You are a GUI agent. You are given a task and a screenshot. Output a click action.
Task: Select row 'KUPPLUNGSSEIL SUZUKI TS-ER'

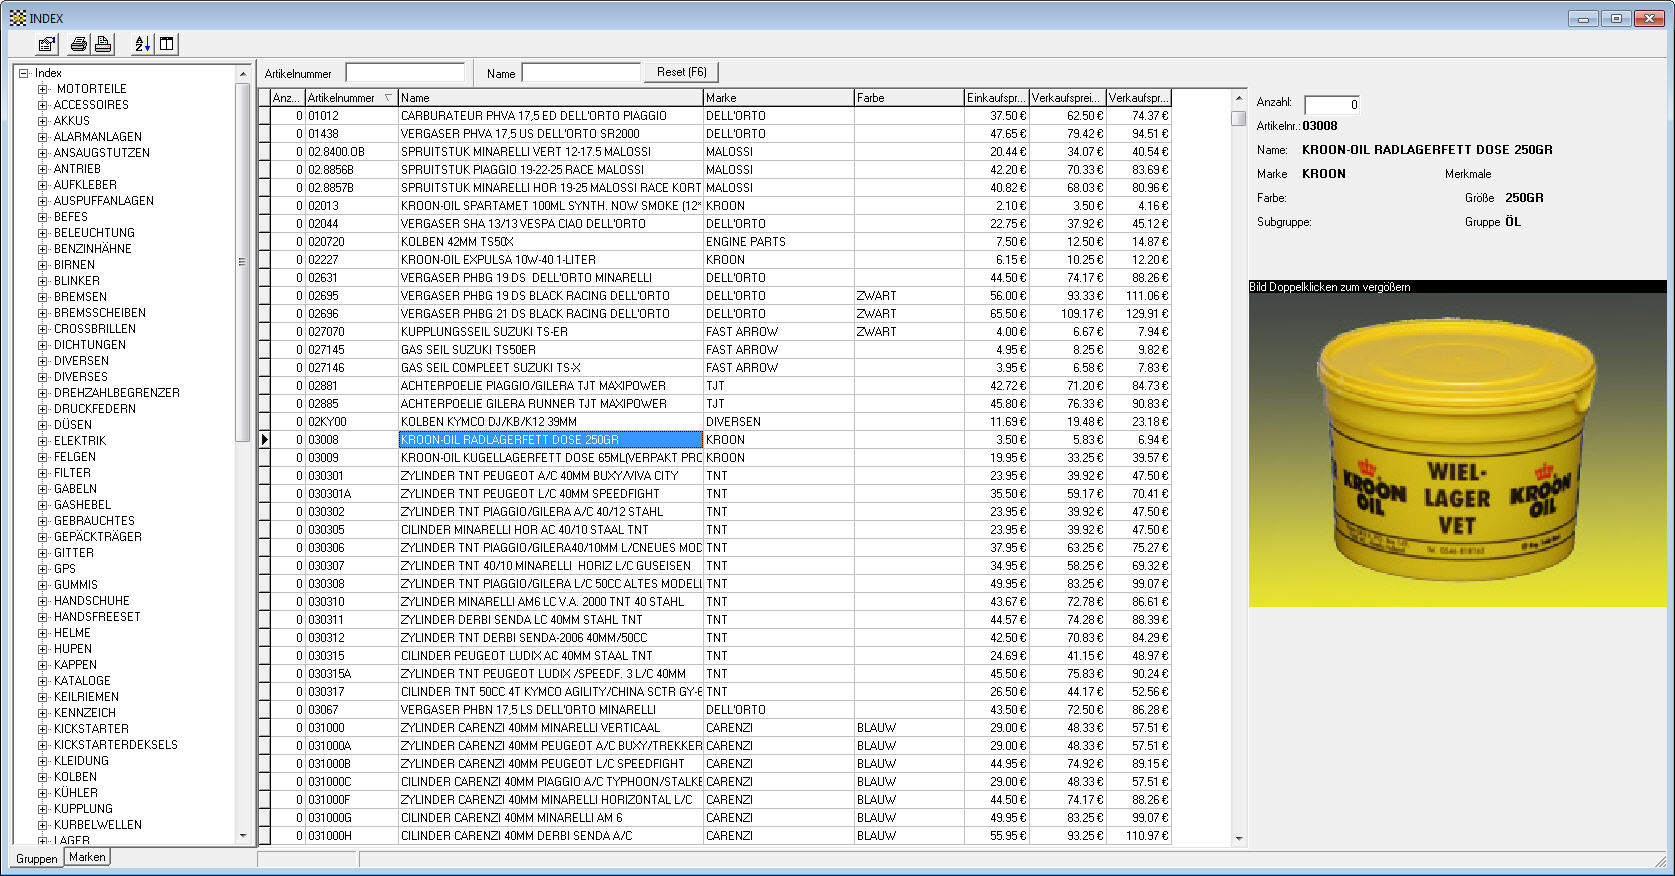[x=551, y=332]
